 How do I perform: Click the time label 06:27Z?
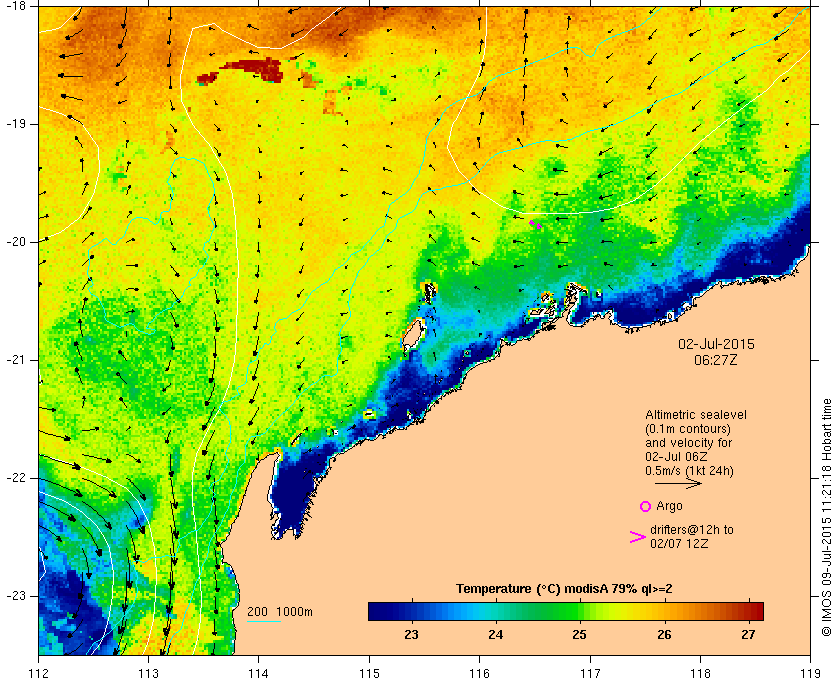[x=716, y=360]
